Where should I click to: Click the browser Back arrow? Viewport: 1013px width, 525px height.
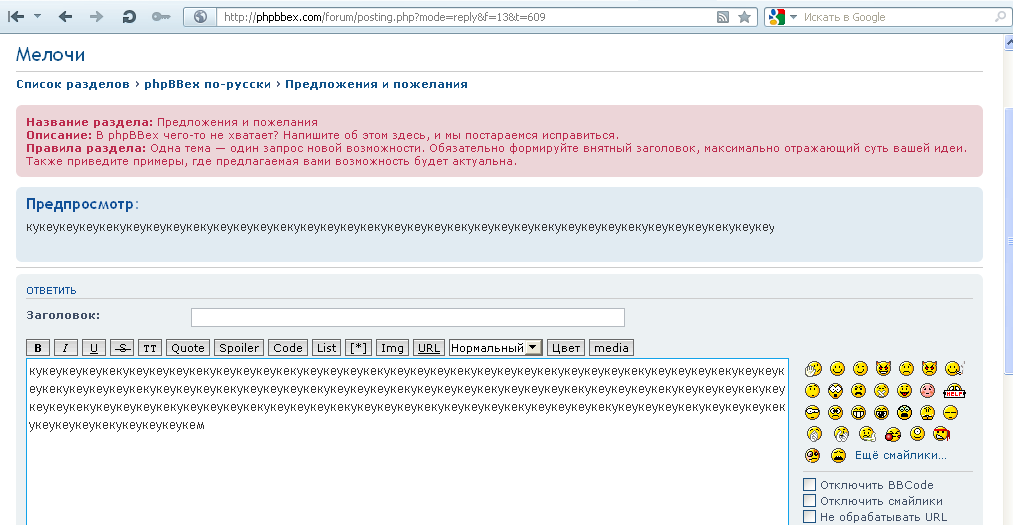[x=65, y=17]
